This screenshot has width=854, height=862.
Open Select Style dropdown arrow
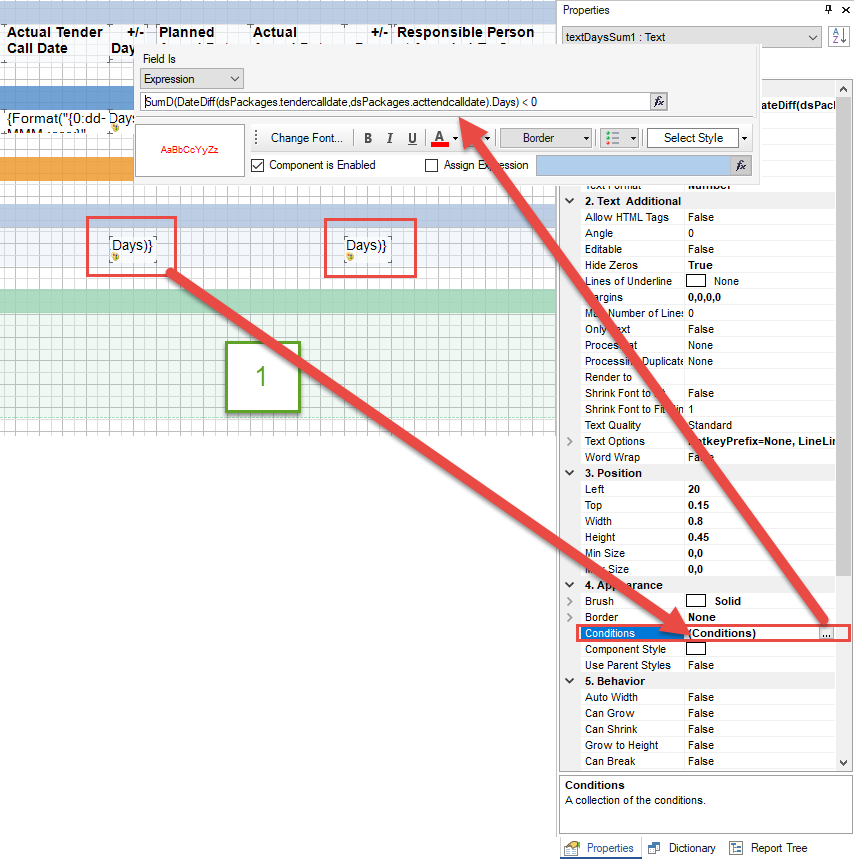pyautogui.click(x=744, y=139)
